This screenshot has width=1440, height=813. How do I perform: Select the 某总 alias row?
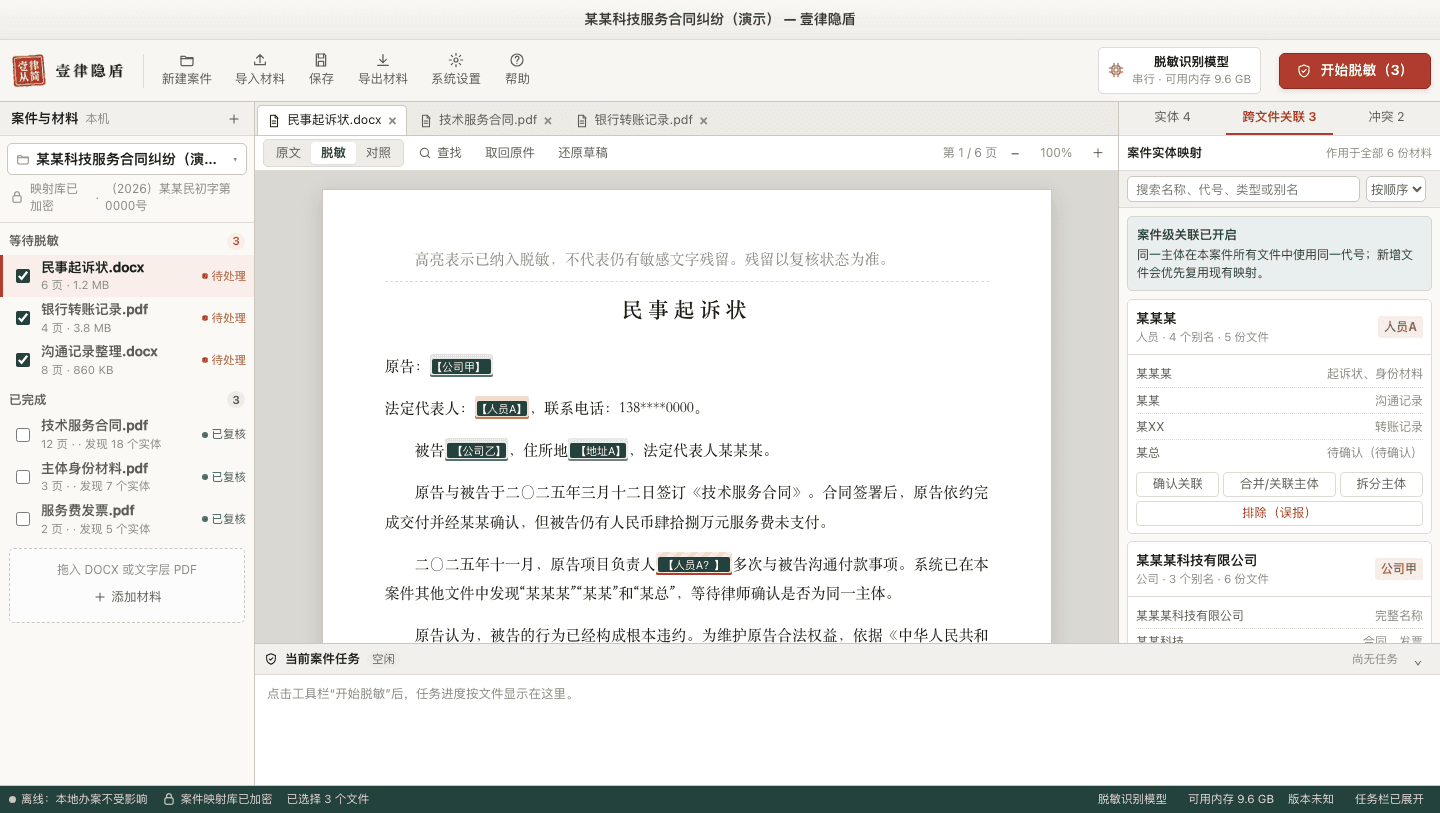(x=1279, y=453)
